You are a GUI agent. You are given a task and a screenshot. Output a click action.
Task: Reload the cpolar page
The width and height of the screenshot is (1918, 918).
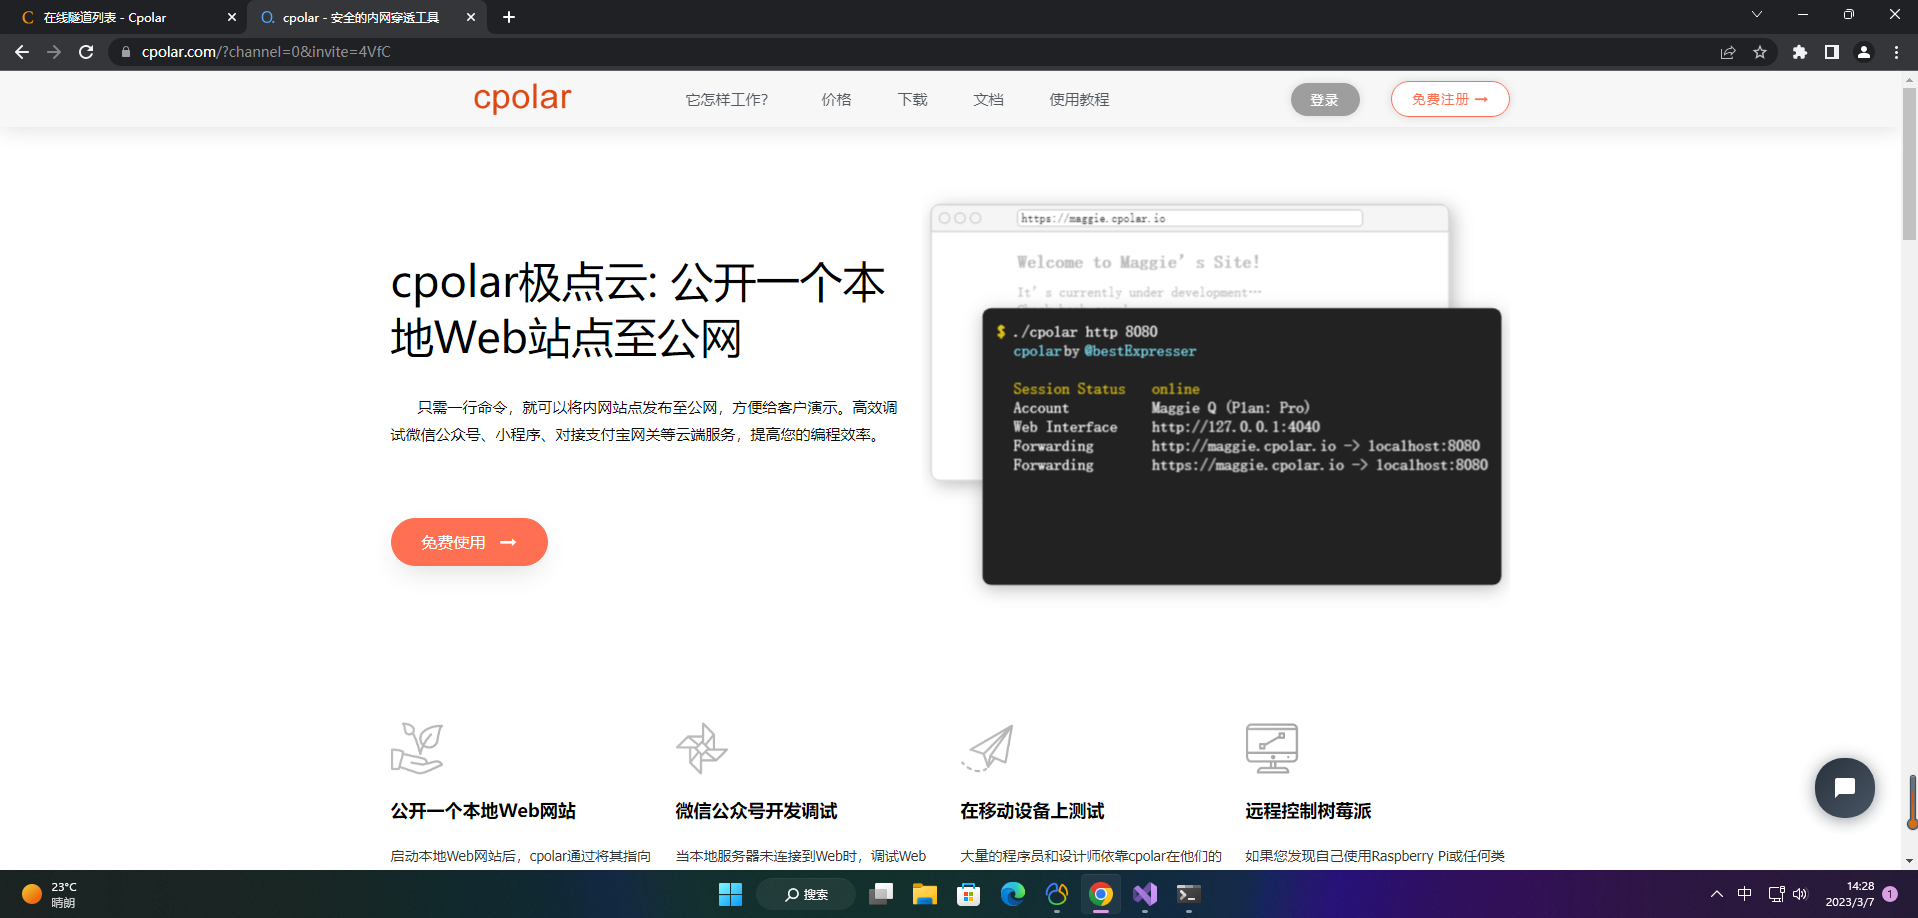86,52
